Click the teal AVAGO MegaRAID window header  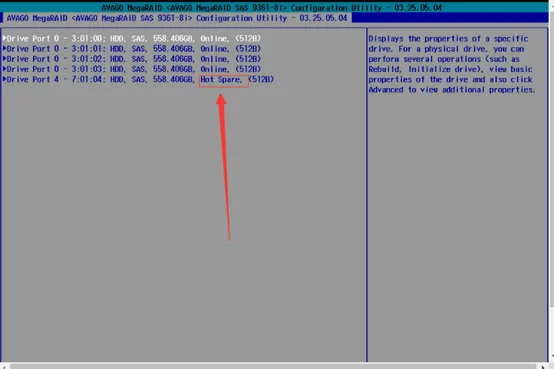(272, 7)
